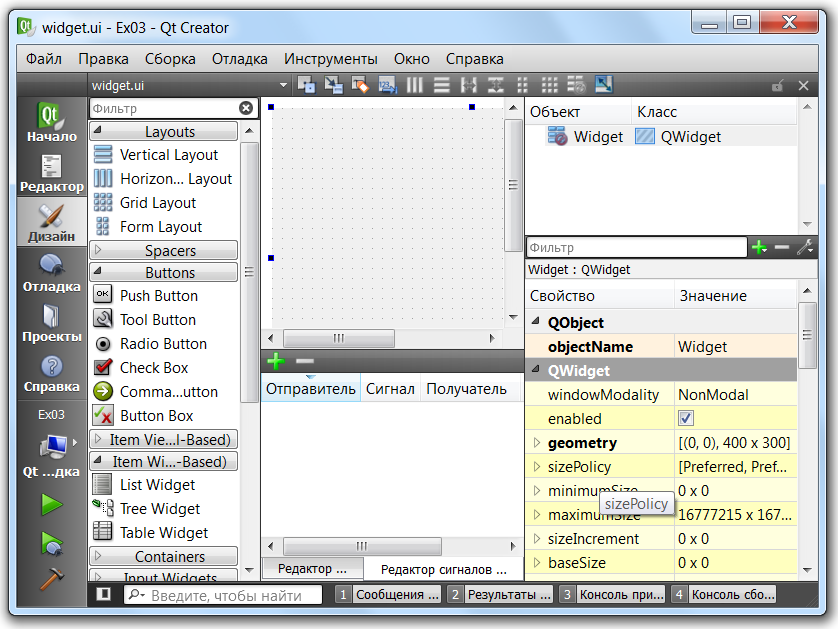Expand the geometry property

[536, 443]
